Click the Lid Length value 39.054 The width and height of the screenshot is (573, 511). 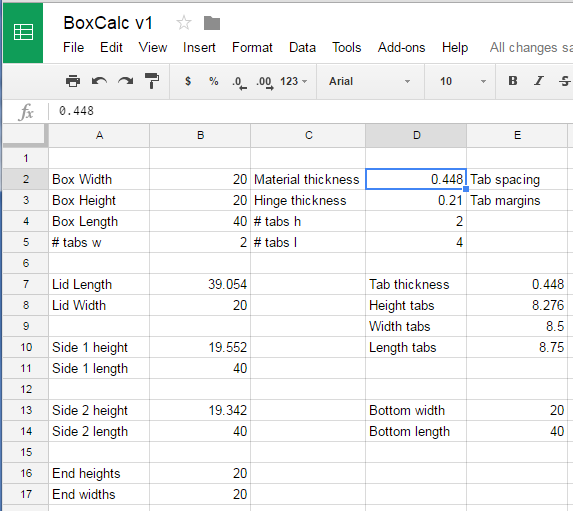[x=200, y=284]
